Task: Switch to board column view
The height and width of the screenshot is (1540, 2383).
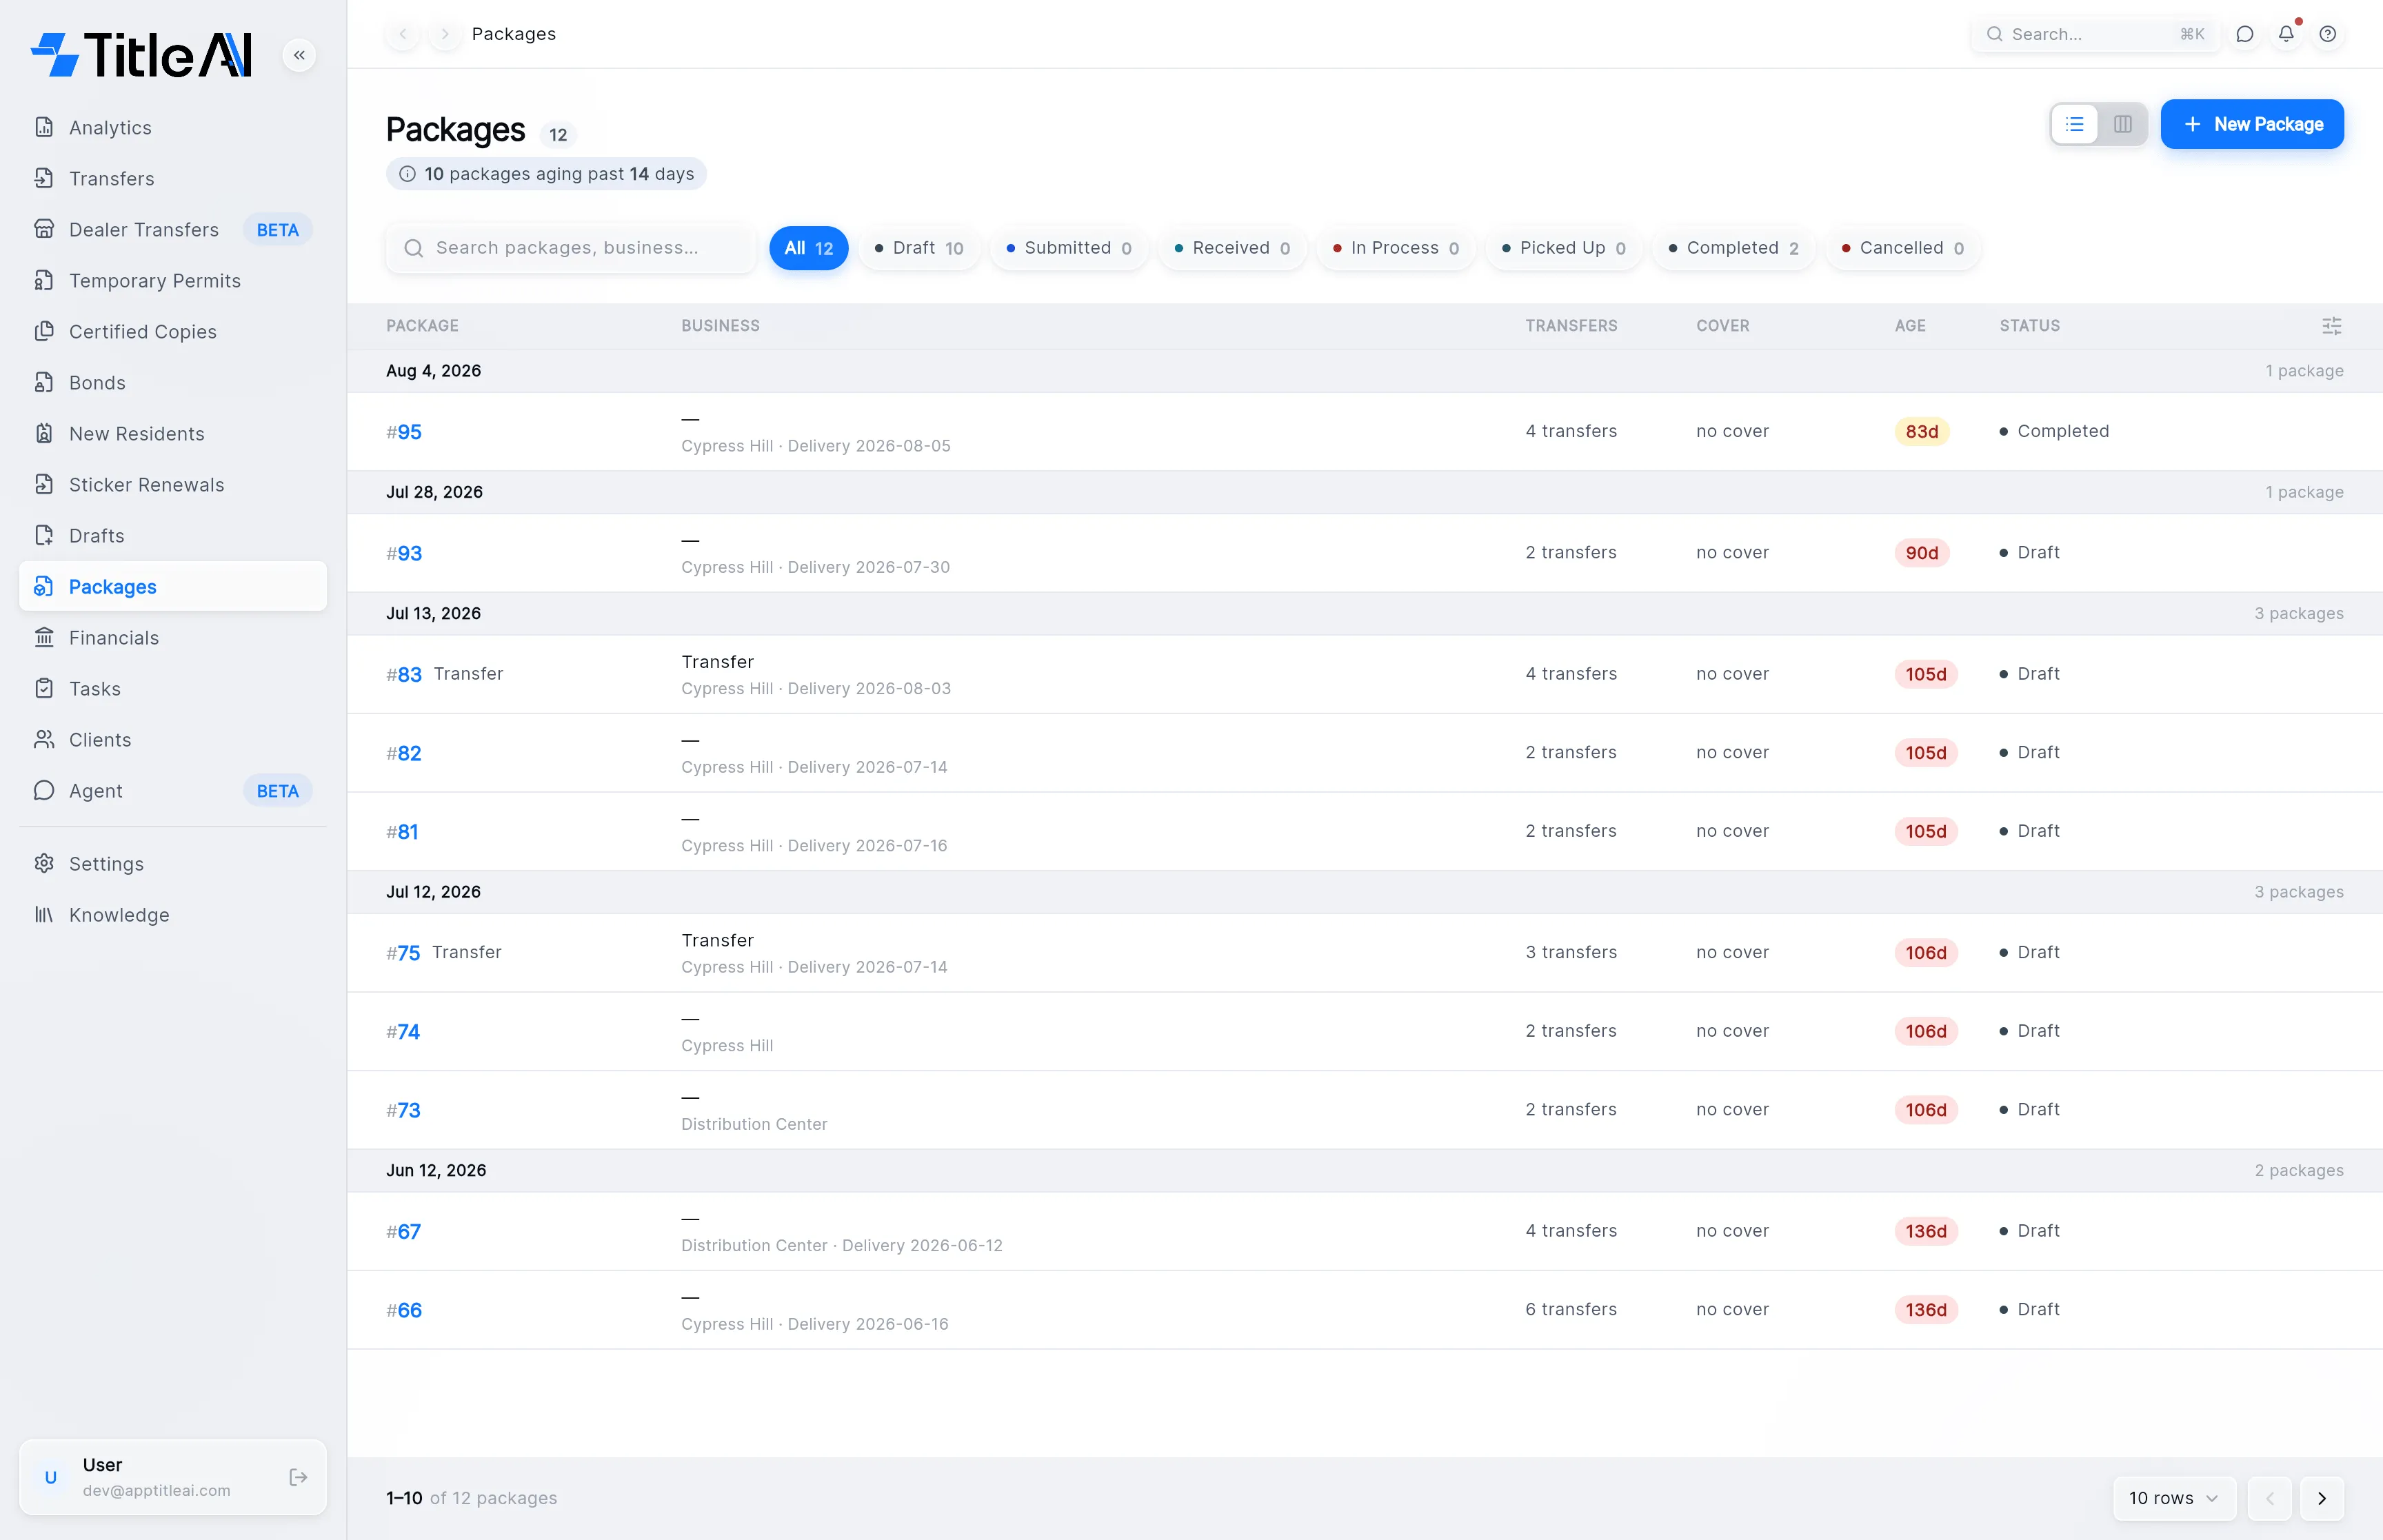Action: pos(2122,124)
